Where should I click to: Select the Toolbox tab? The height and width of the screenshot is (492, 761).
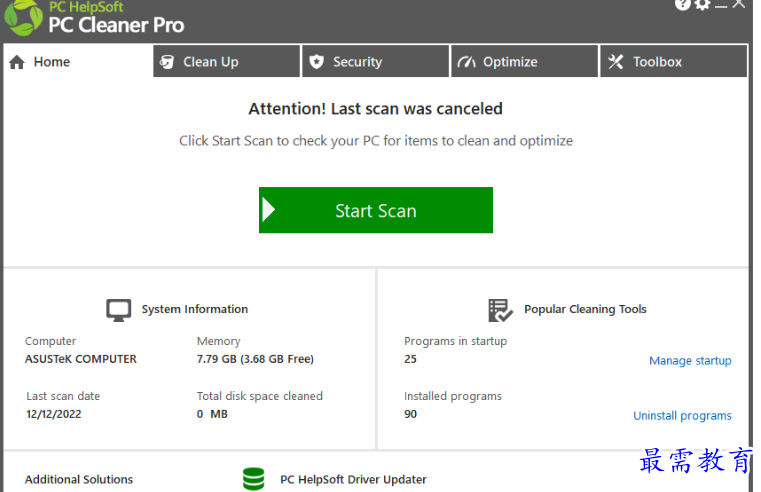coord(674,62)
